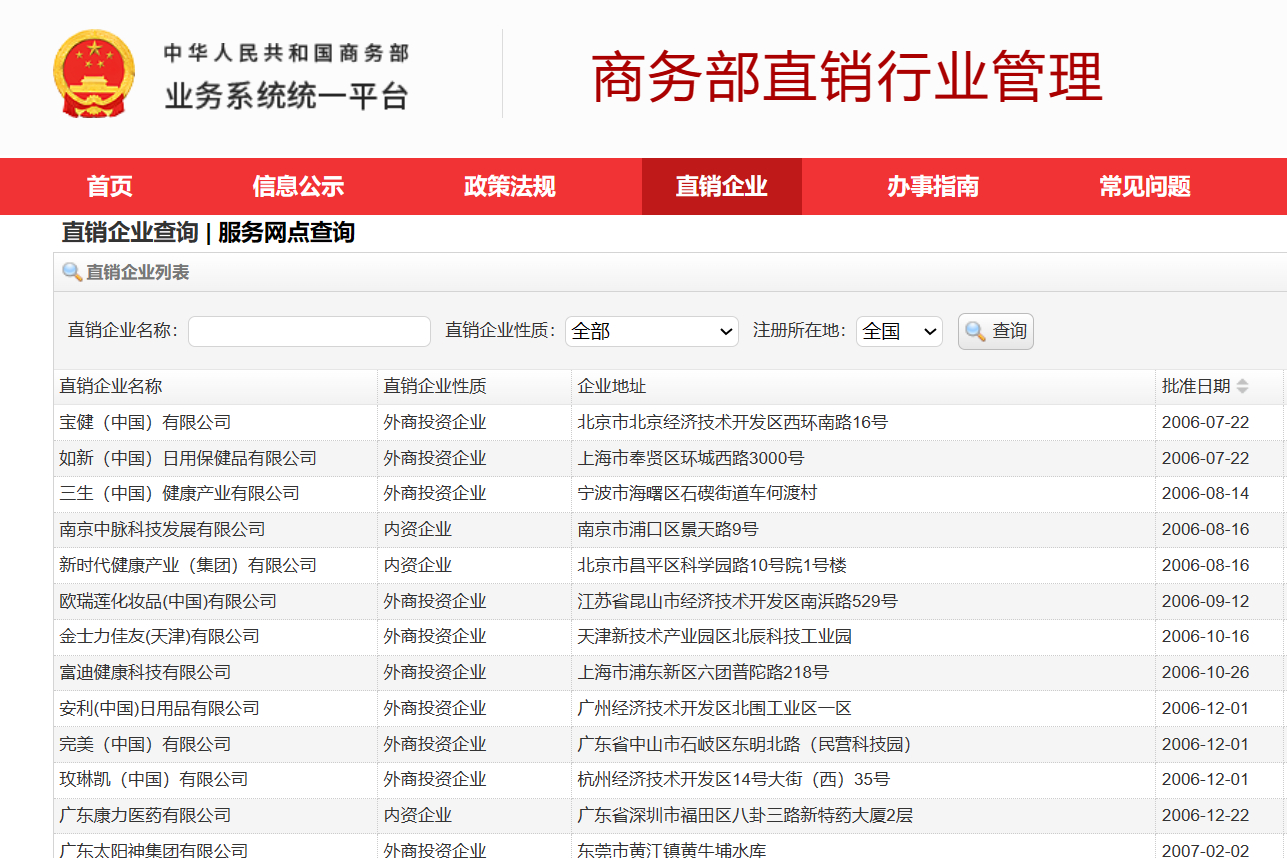Click the 直销企业名称 column header
Viewport: 1287px width, 858px height.
pos(111,386)
